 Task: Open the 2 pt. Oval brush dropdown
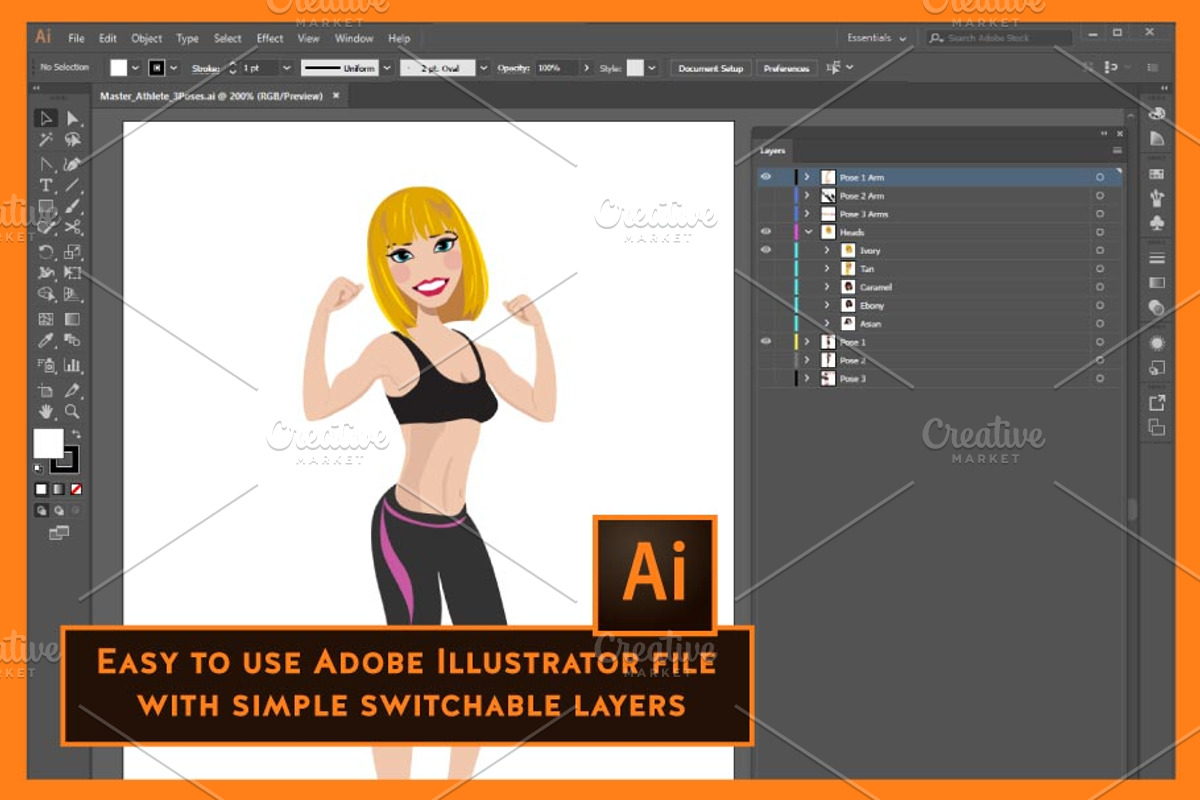484,68
